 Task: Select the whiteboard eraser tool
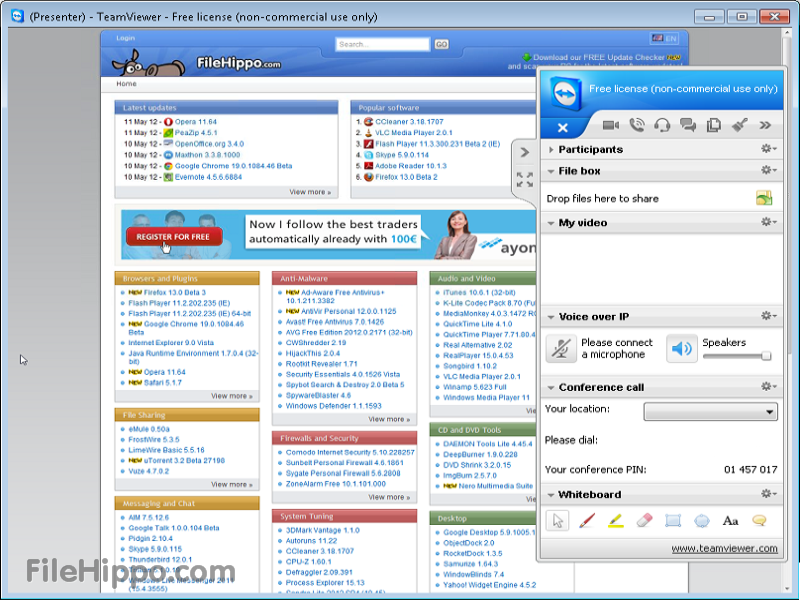click(644, 521)
